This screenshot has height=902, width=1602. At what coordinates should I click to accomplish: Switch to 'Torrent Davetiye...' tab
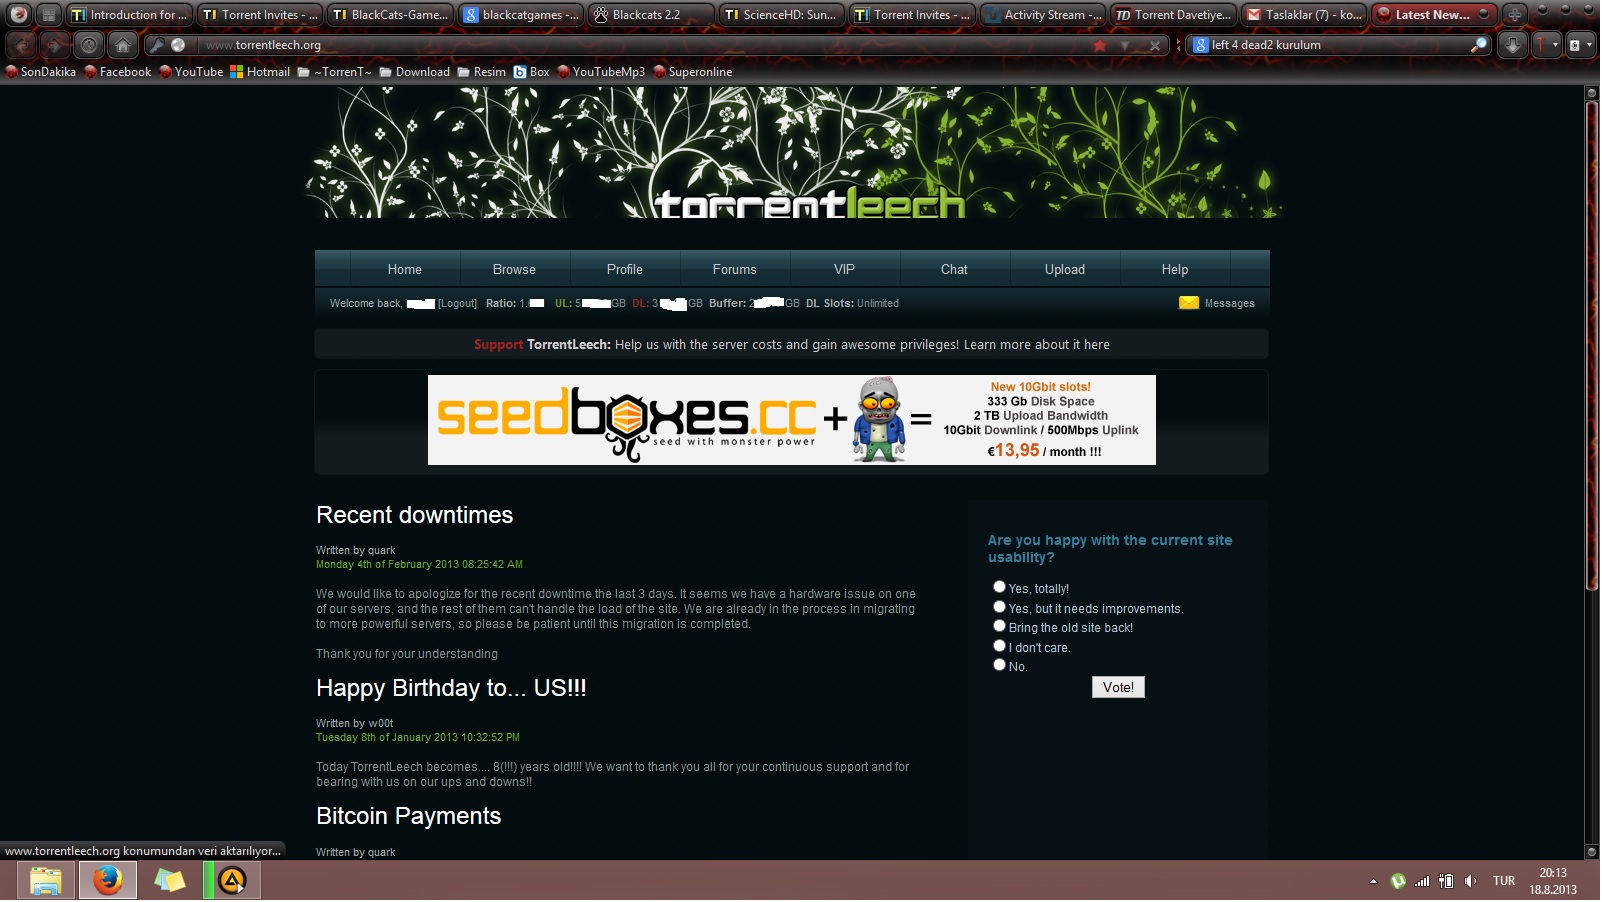(1173, 14)
